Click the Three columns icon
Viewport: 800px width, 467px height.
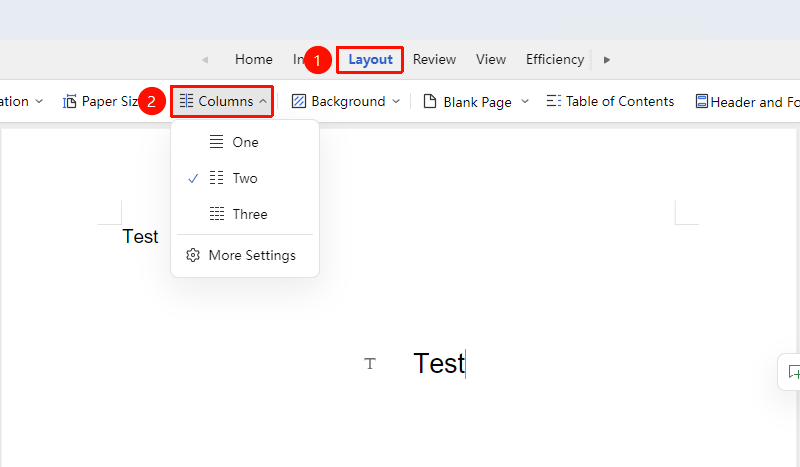click(217, 214)
